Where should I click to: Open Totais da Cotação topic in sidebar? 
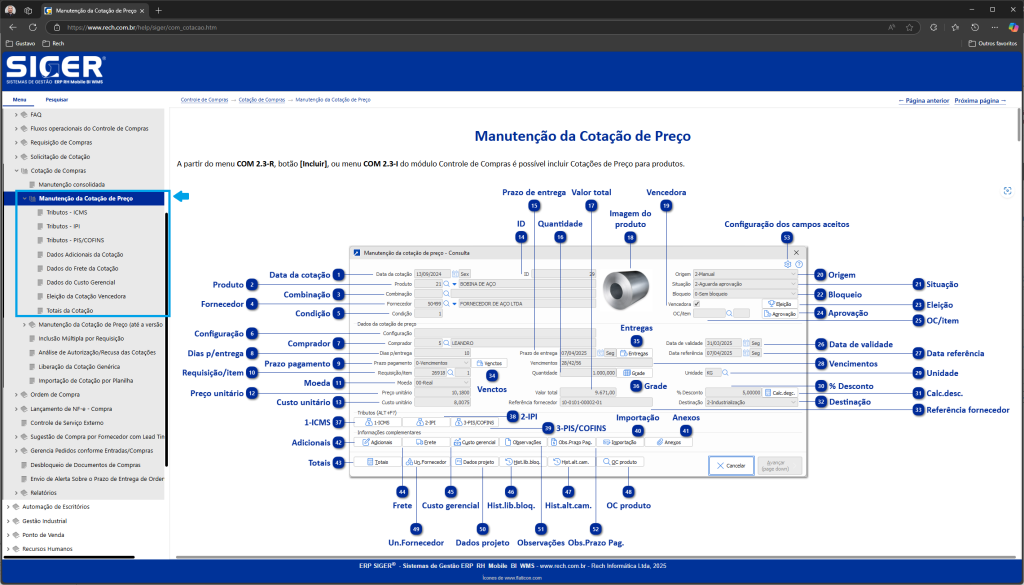click(70, 311)
